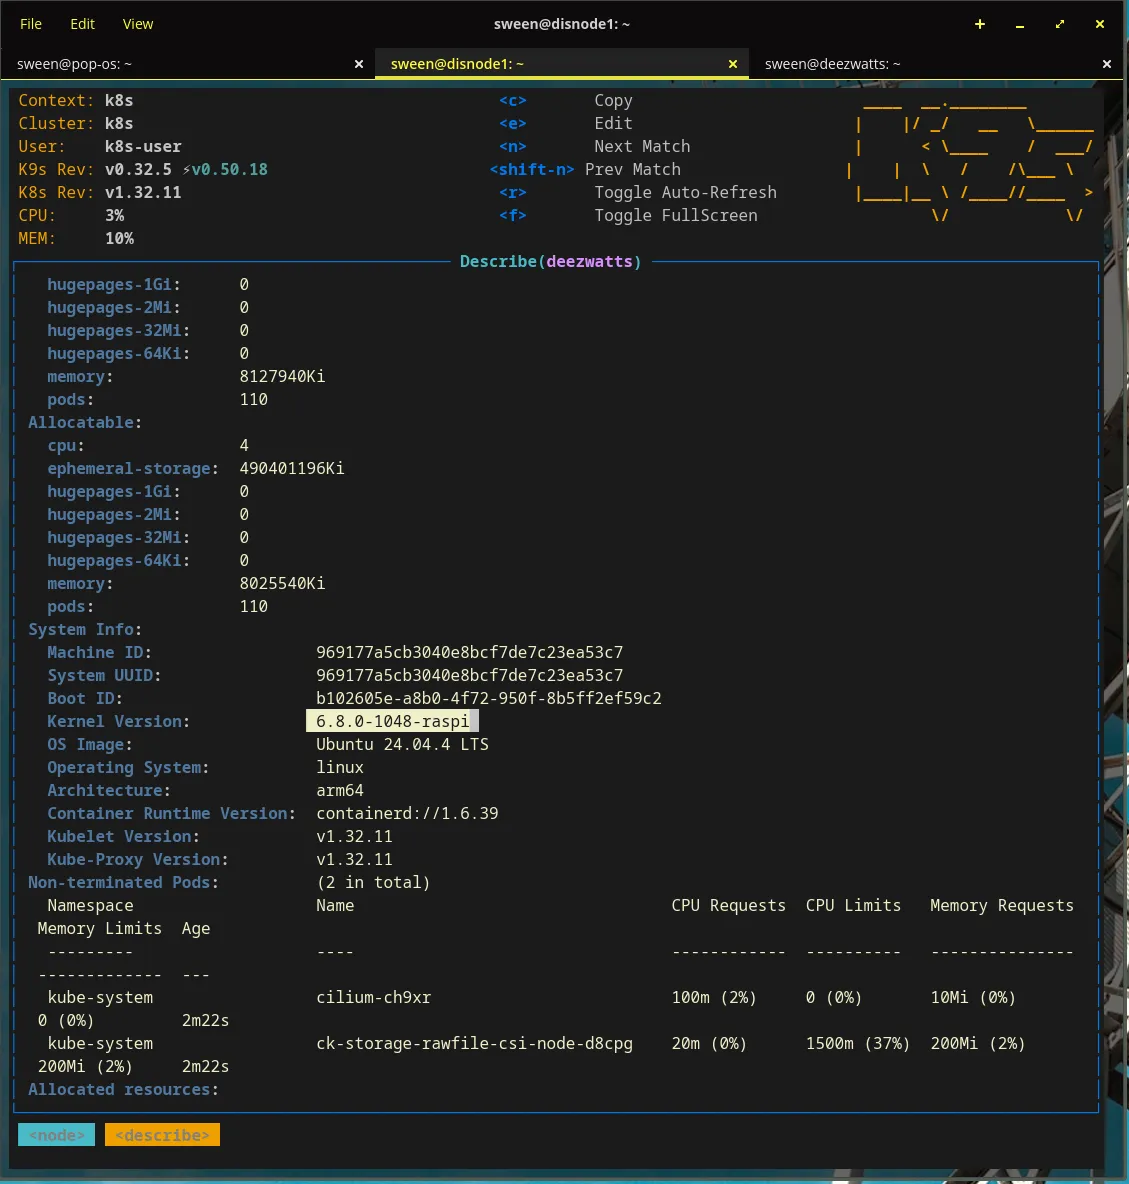
Task: Open the Edit menu
Action: (82, 24)
